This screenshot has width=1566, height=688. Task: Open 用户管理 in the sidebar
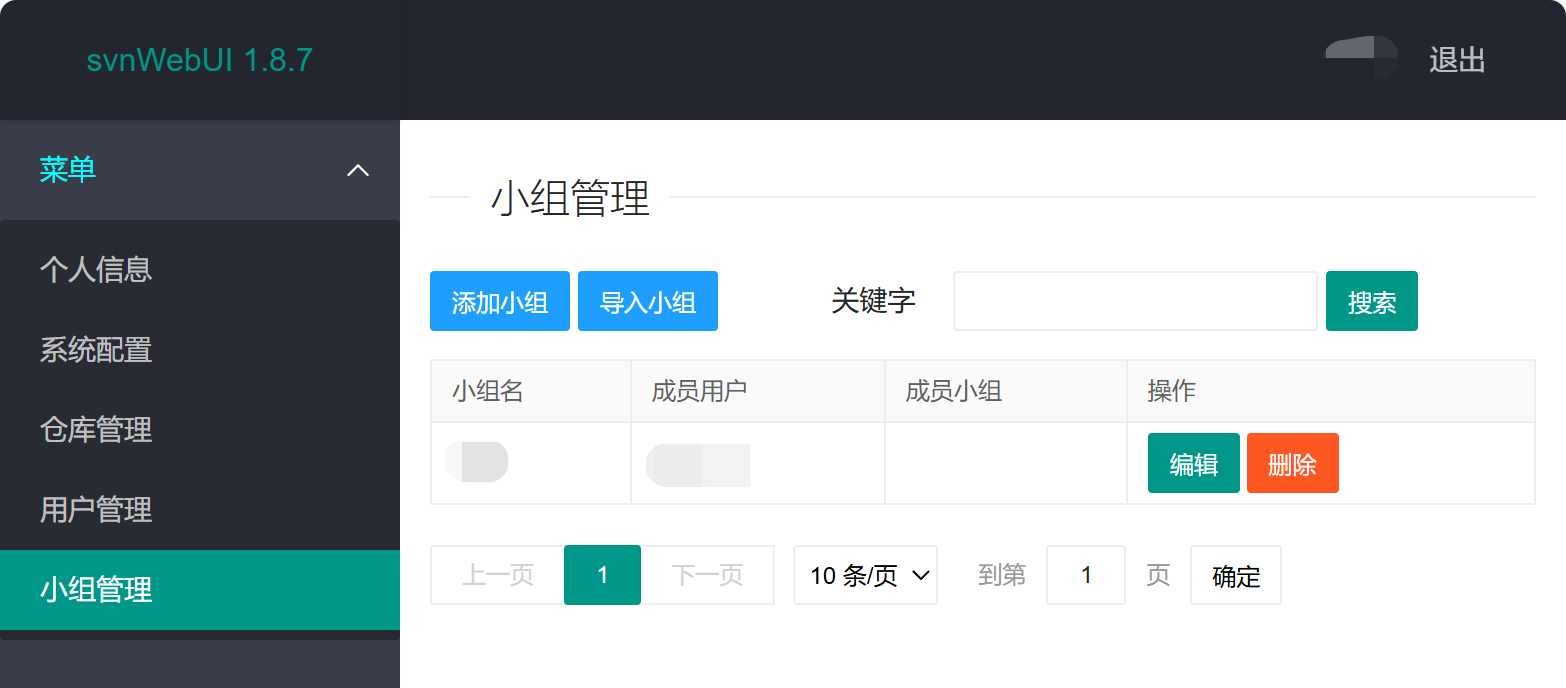tap(96, 510)
